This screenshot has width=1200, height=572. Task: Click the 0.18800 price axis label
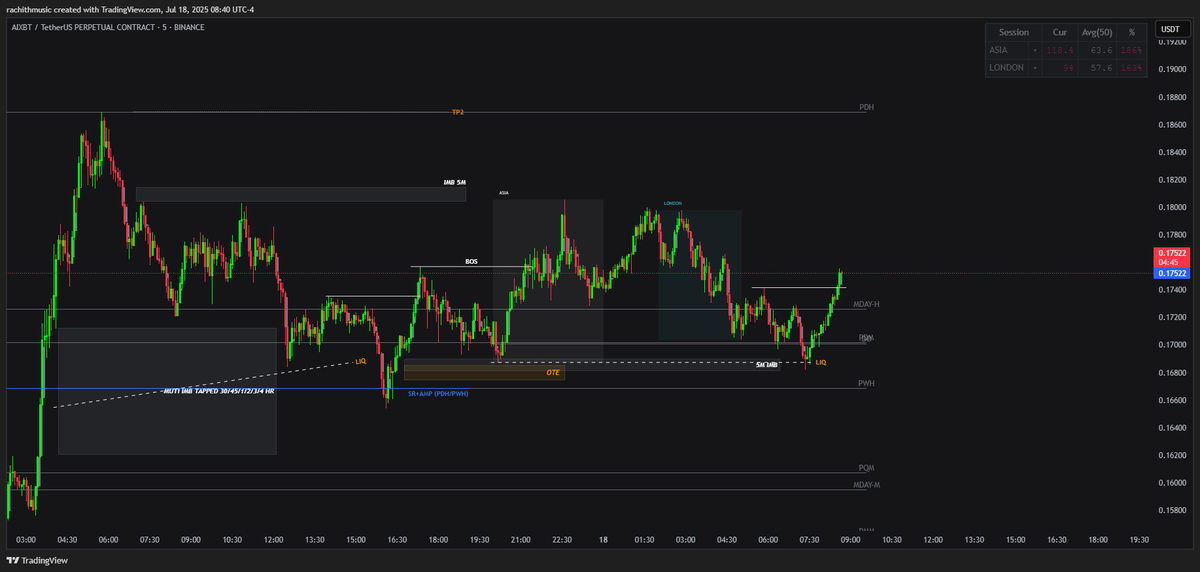[x=1172, y=97]
